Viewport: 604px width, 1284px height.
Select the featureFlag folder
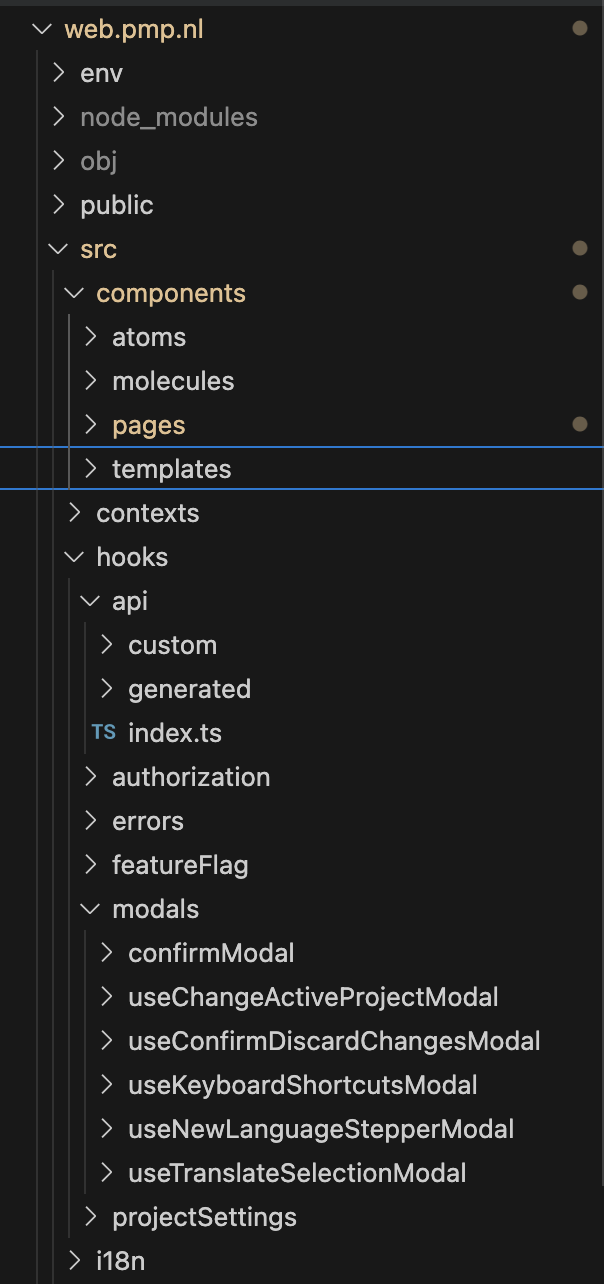coord(180,865)
